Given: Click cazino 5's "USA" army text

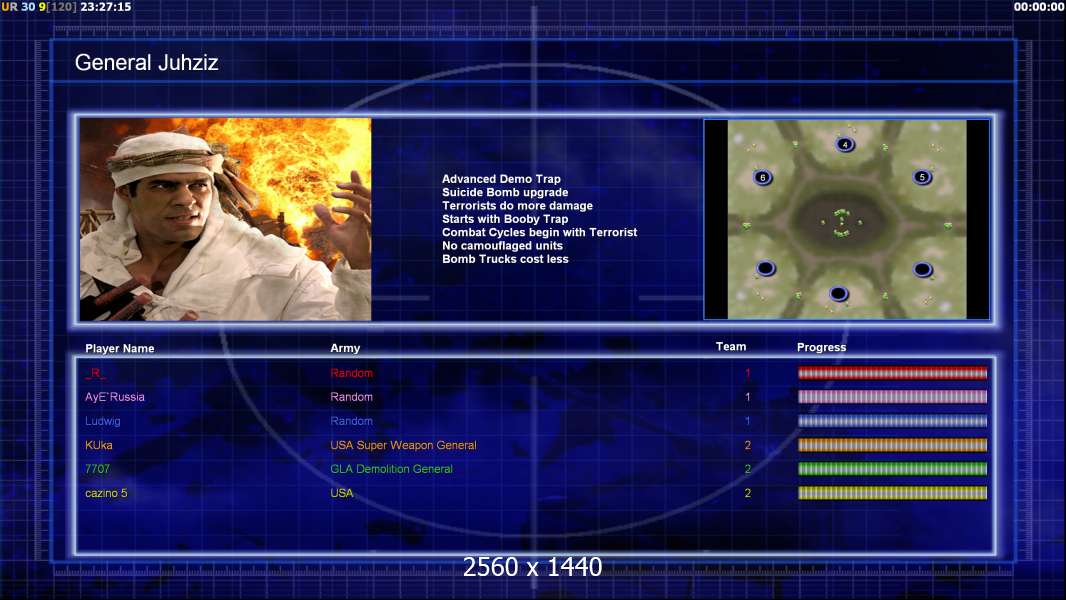Looking at the screenshot, I should pyautogui.click(x=342, y=493).
